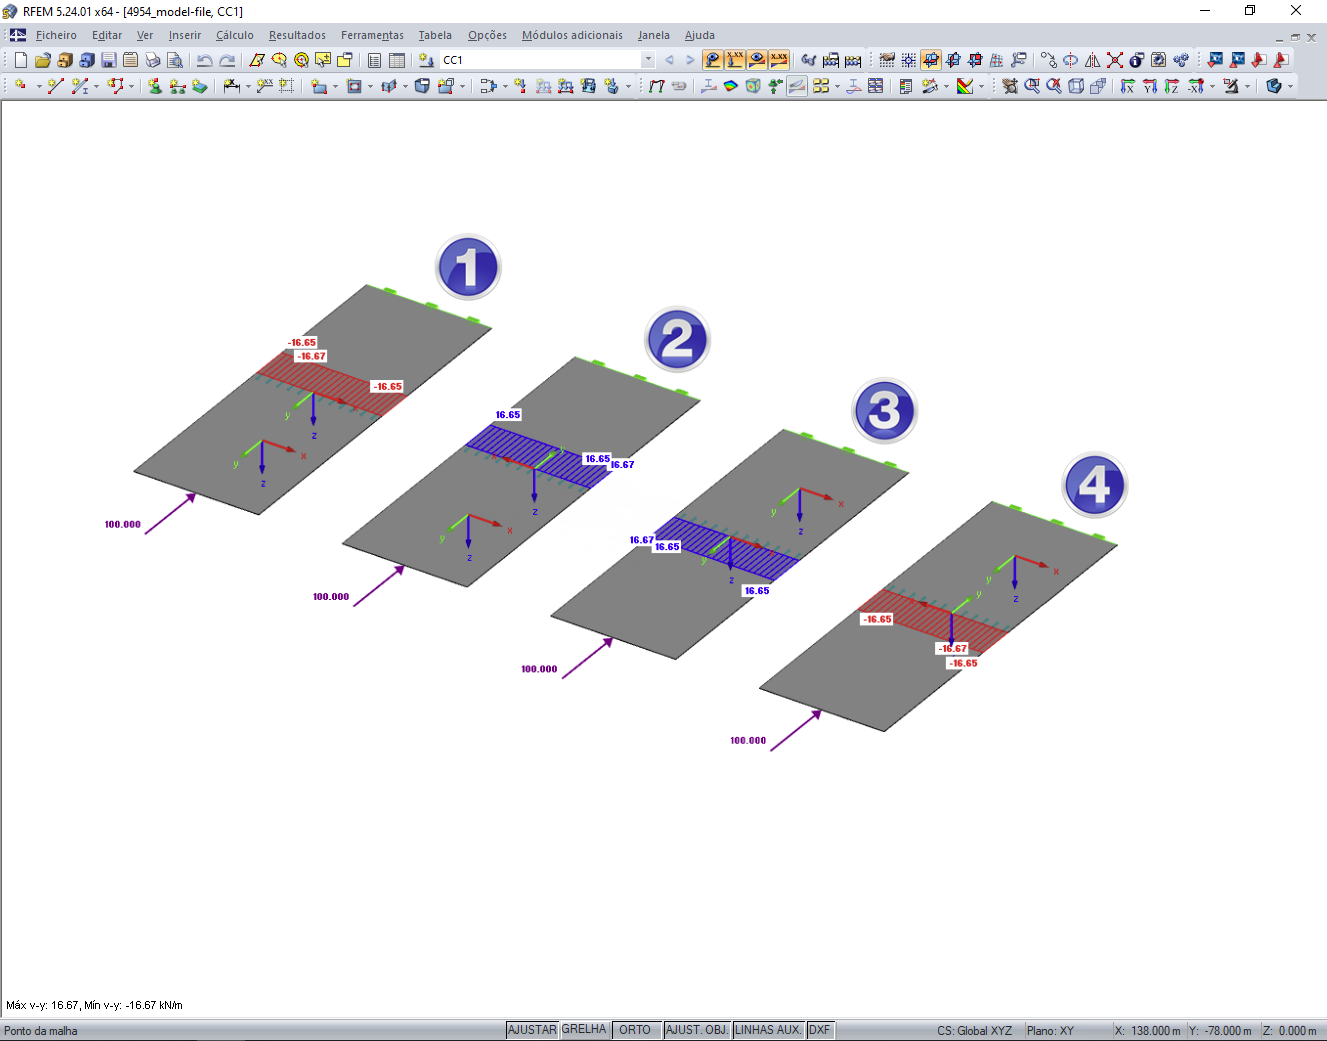The width and height of the screenshot is (1327, 1041).
Task: Set view in X direction
Action: tap(1127, 86)
